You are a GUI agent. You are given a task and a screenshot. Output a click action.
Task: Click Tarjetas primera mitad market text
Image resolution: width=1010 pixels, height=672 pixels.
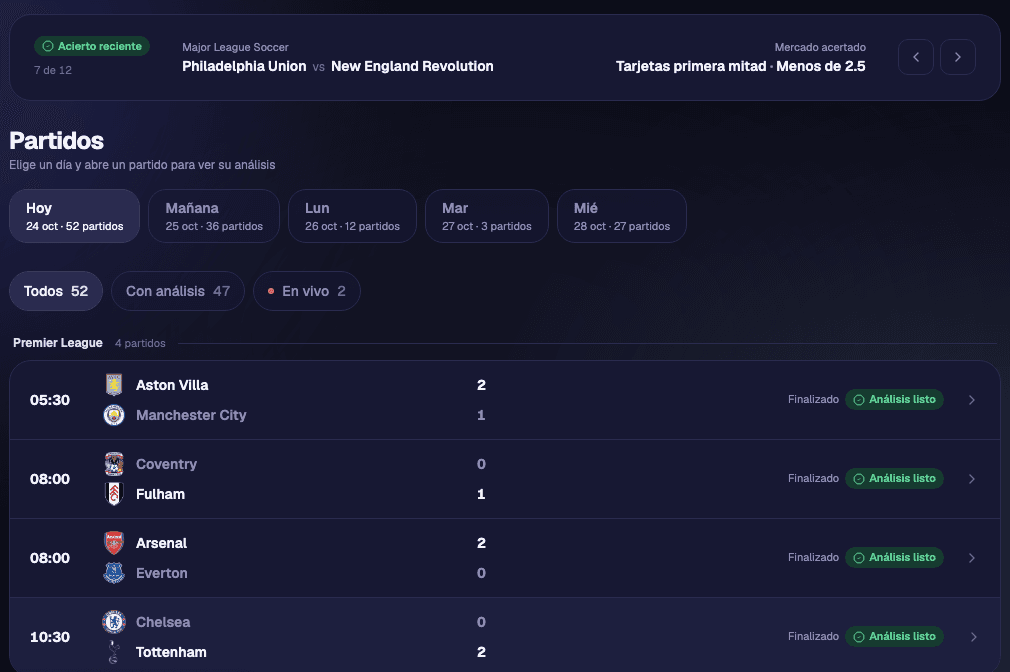691,66
